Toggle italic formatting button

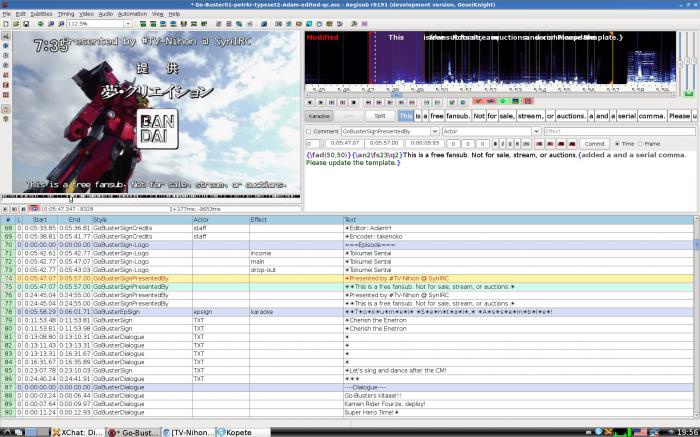pyautogui.click(x=503, y=144)
